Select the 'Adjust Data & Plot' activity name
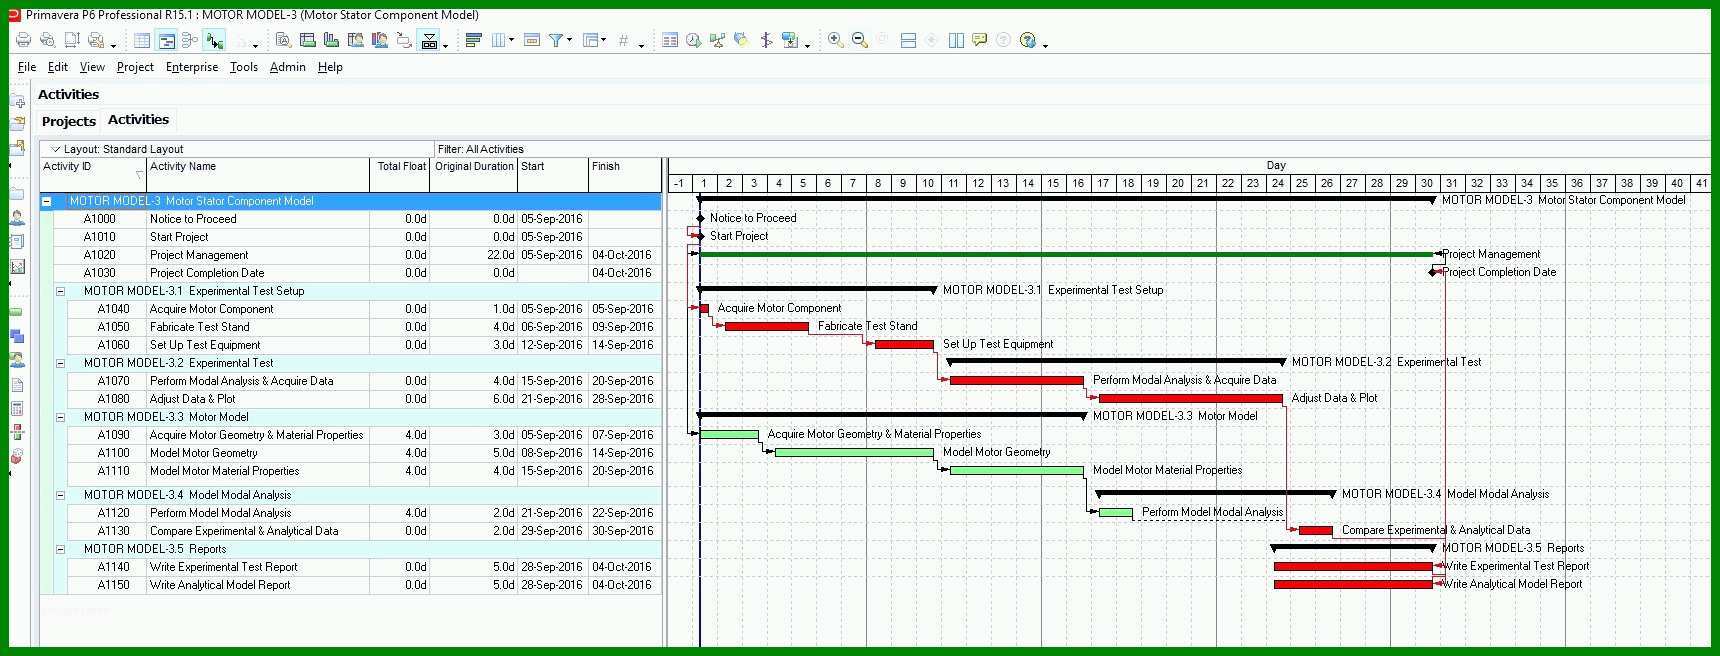Viewport: 1720px width, 656px height. pyautogui.click(x=193, y=399)
